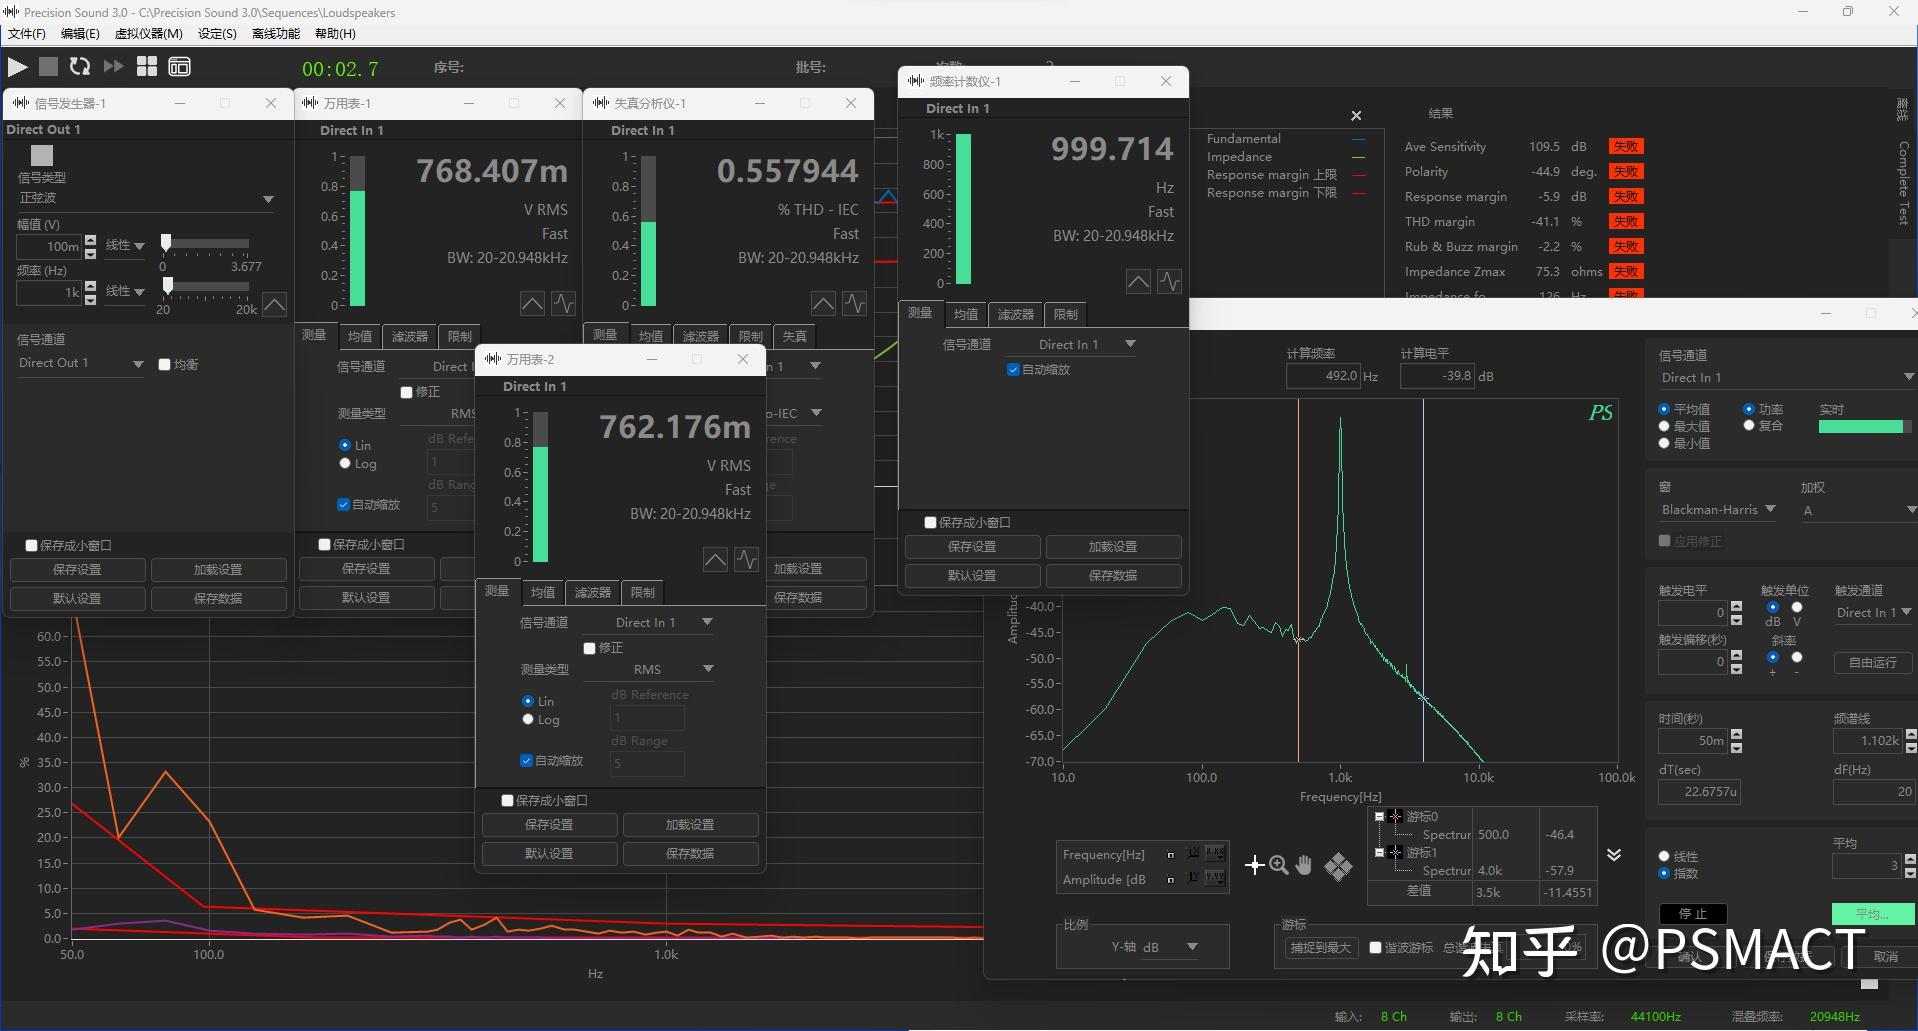Screen dimensions: 1918x1031
Task: Select the Log radio button in 万用表-2
Action: coord(528,720)
